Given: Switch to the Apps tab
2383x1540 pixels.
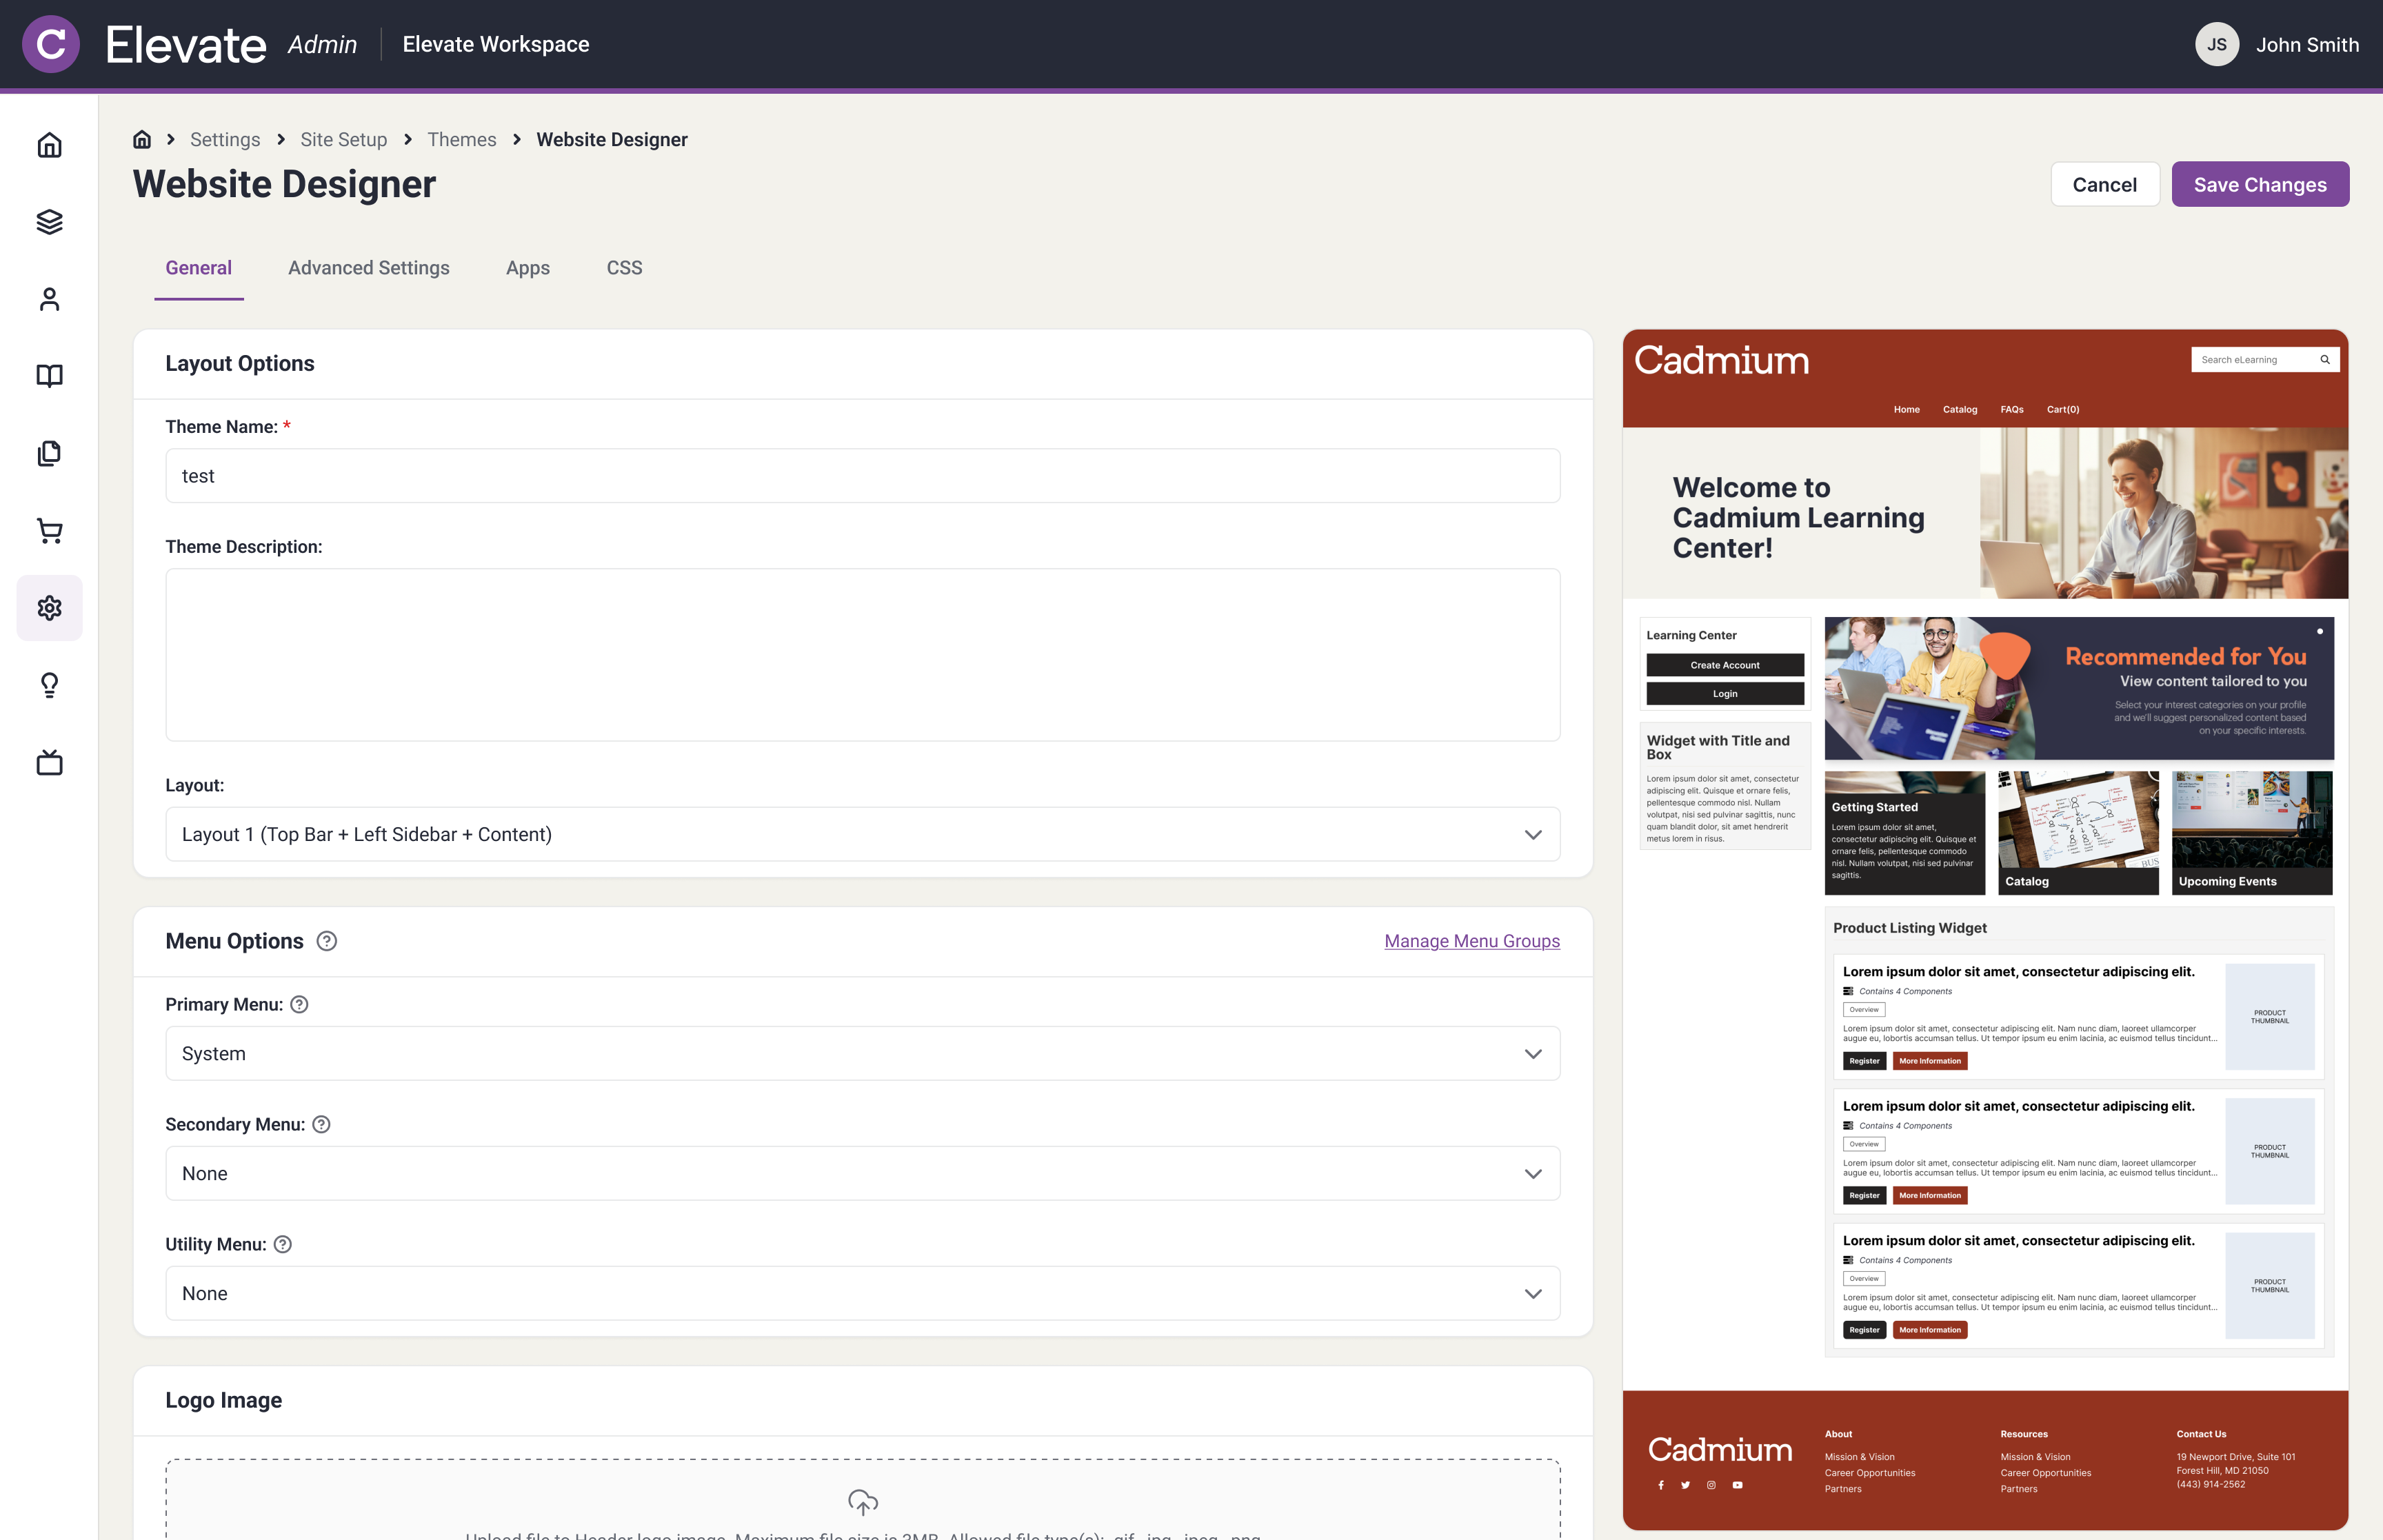Looking at the screenshot, I should point(528,268).
